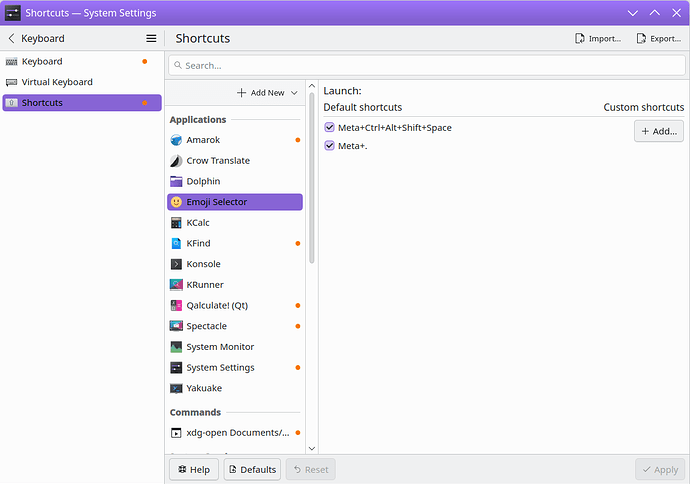Click the Emoji Selector smiley icon
Screen dimensions: 690x484
click(x=176, y=202)
